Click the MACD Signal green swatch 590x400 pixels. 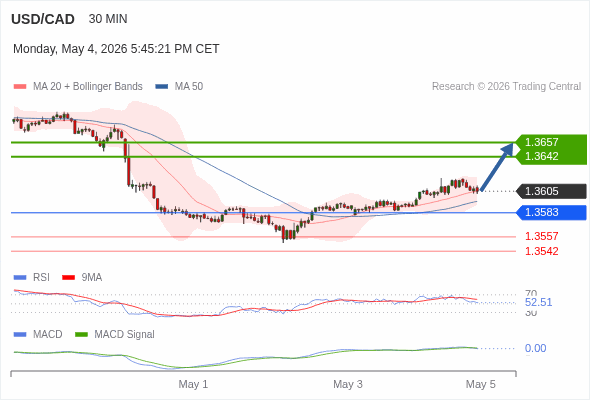pyautogui.click(x=81, y=335)
